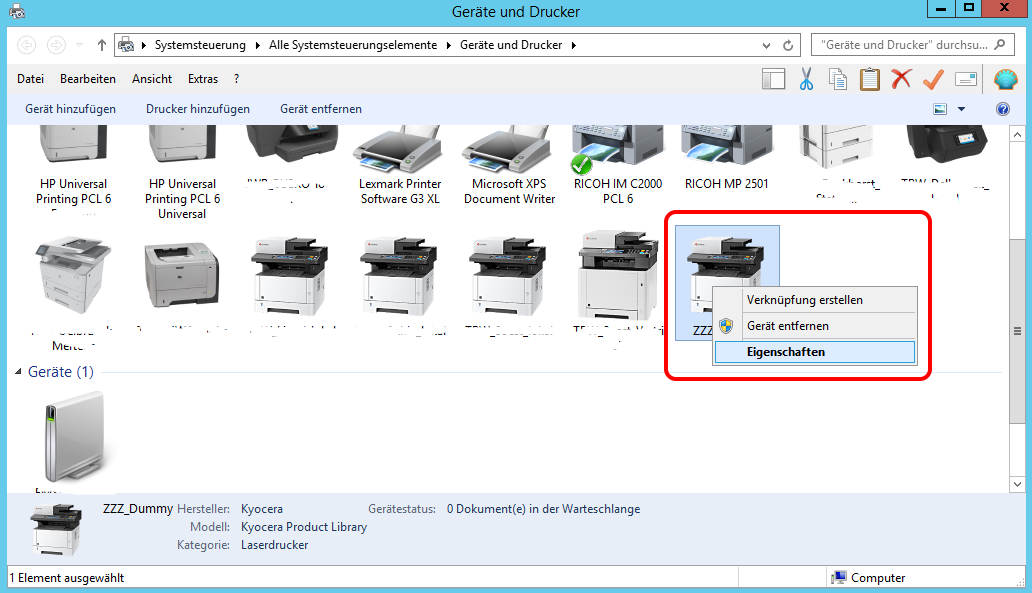Open the ? help menu
1032x593 pixels.
coord(236,79)
